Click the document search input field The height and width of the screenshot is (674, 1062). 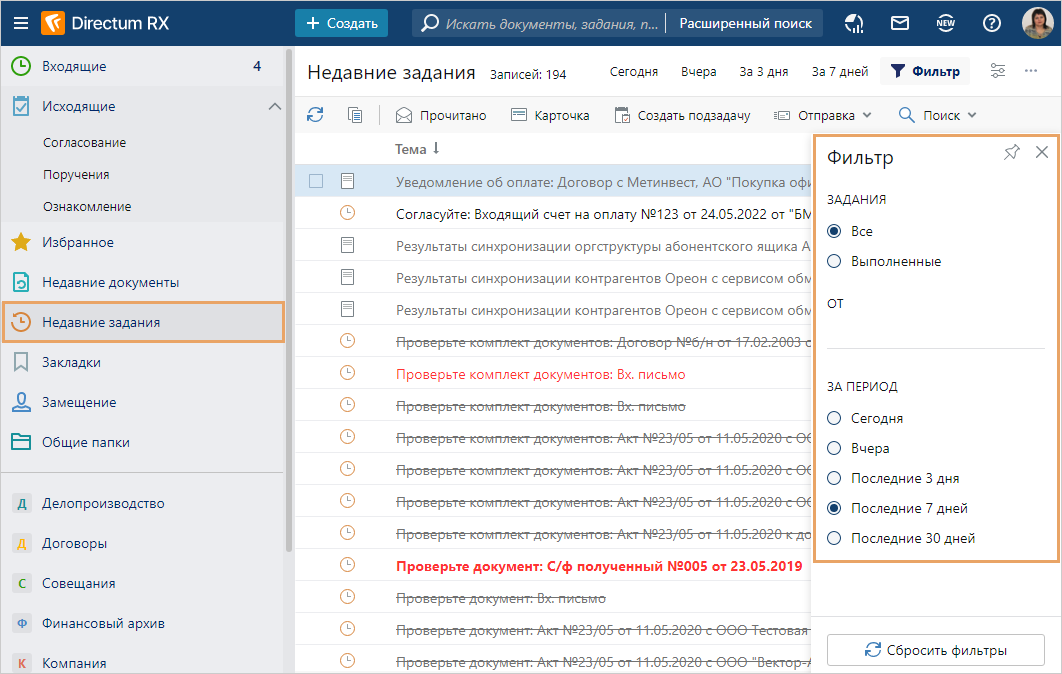tap(552, 23)
